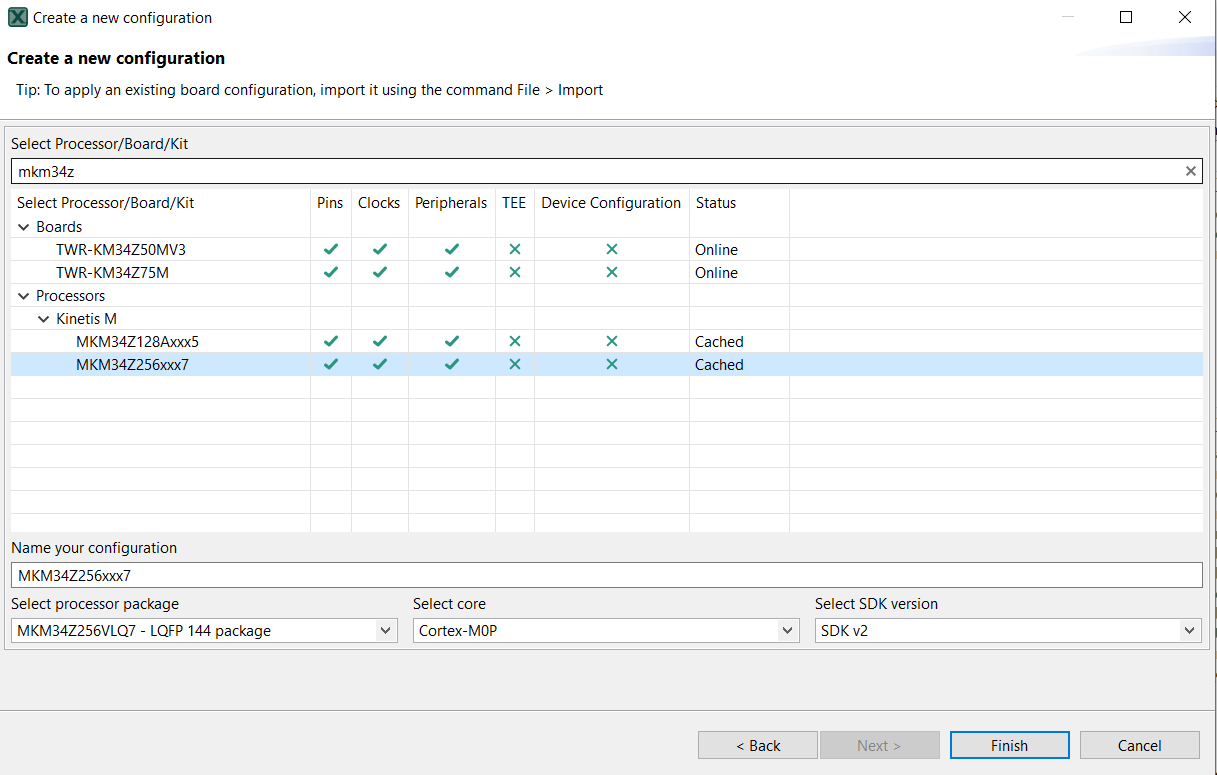The image size is (1217, 775).
Task: Click the configuration name input field
Action: 606,575
